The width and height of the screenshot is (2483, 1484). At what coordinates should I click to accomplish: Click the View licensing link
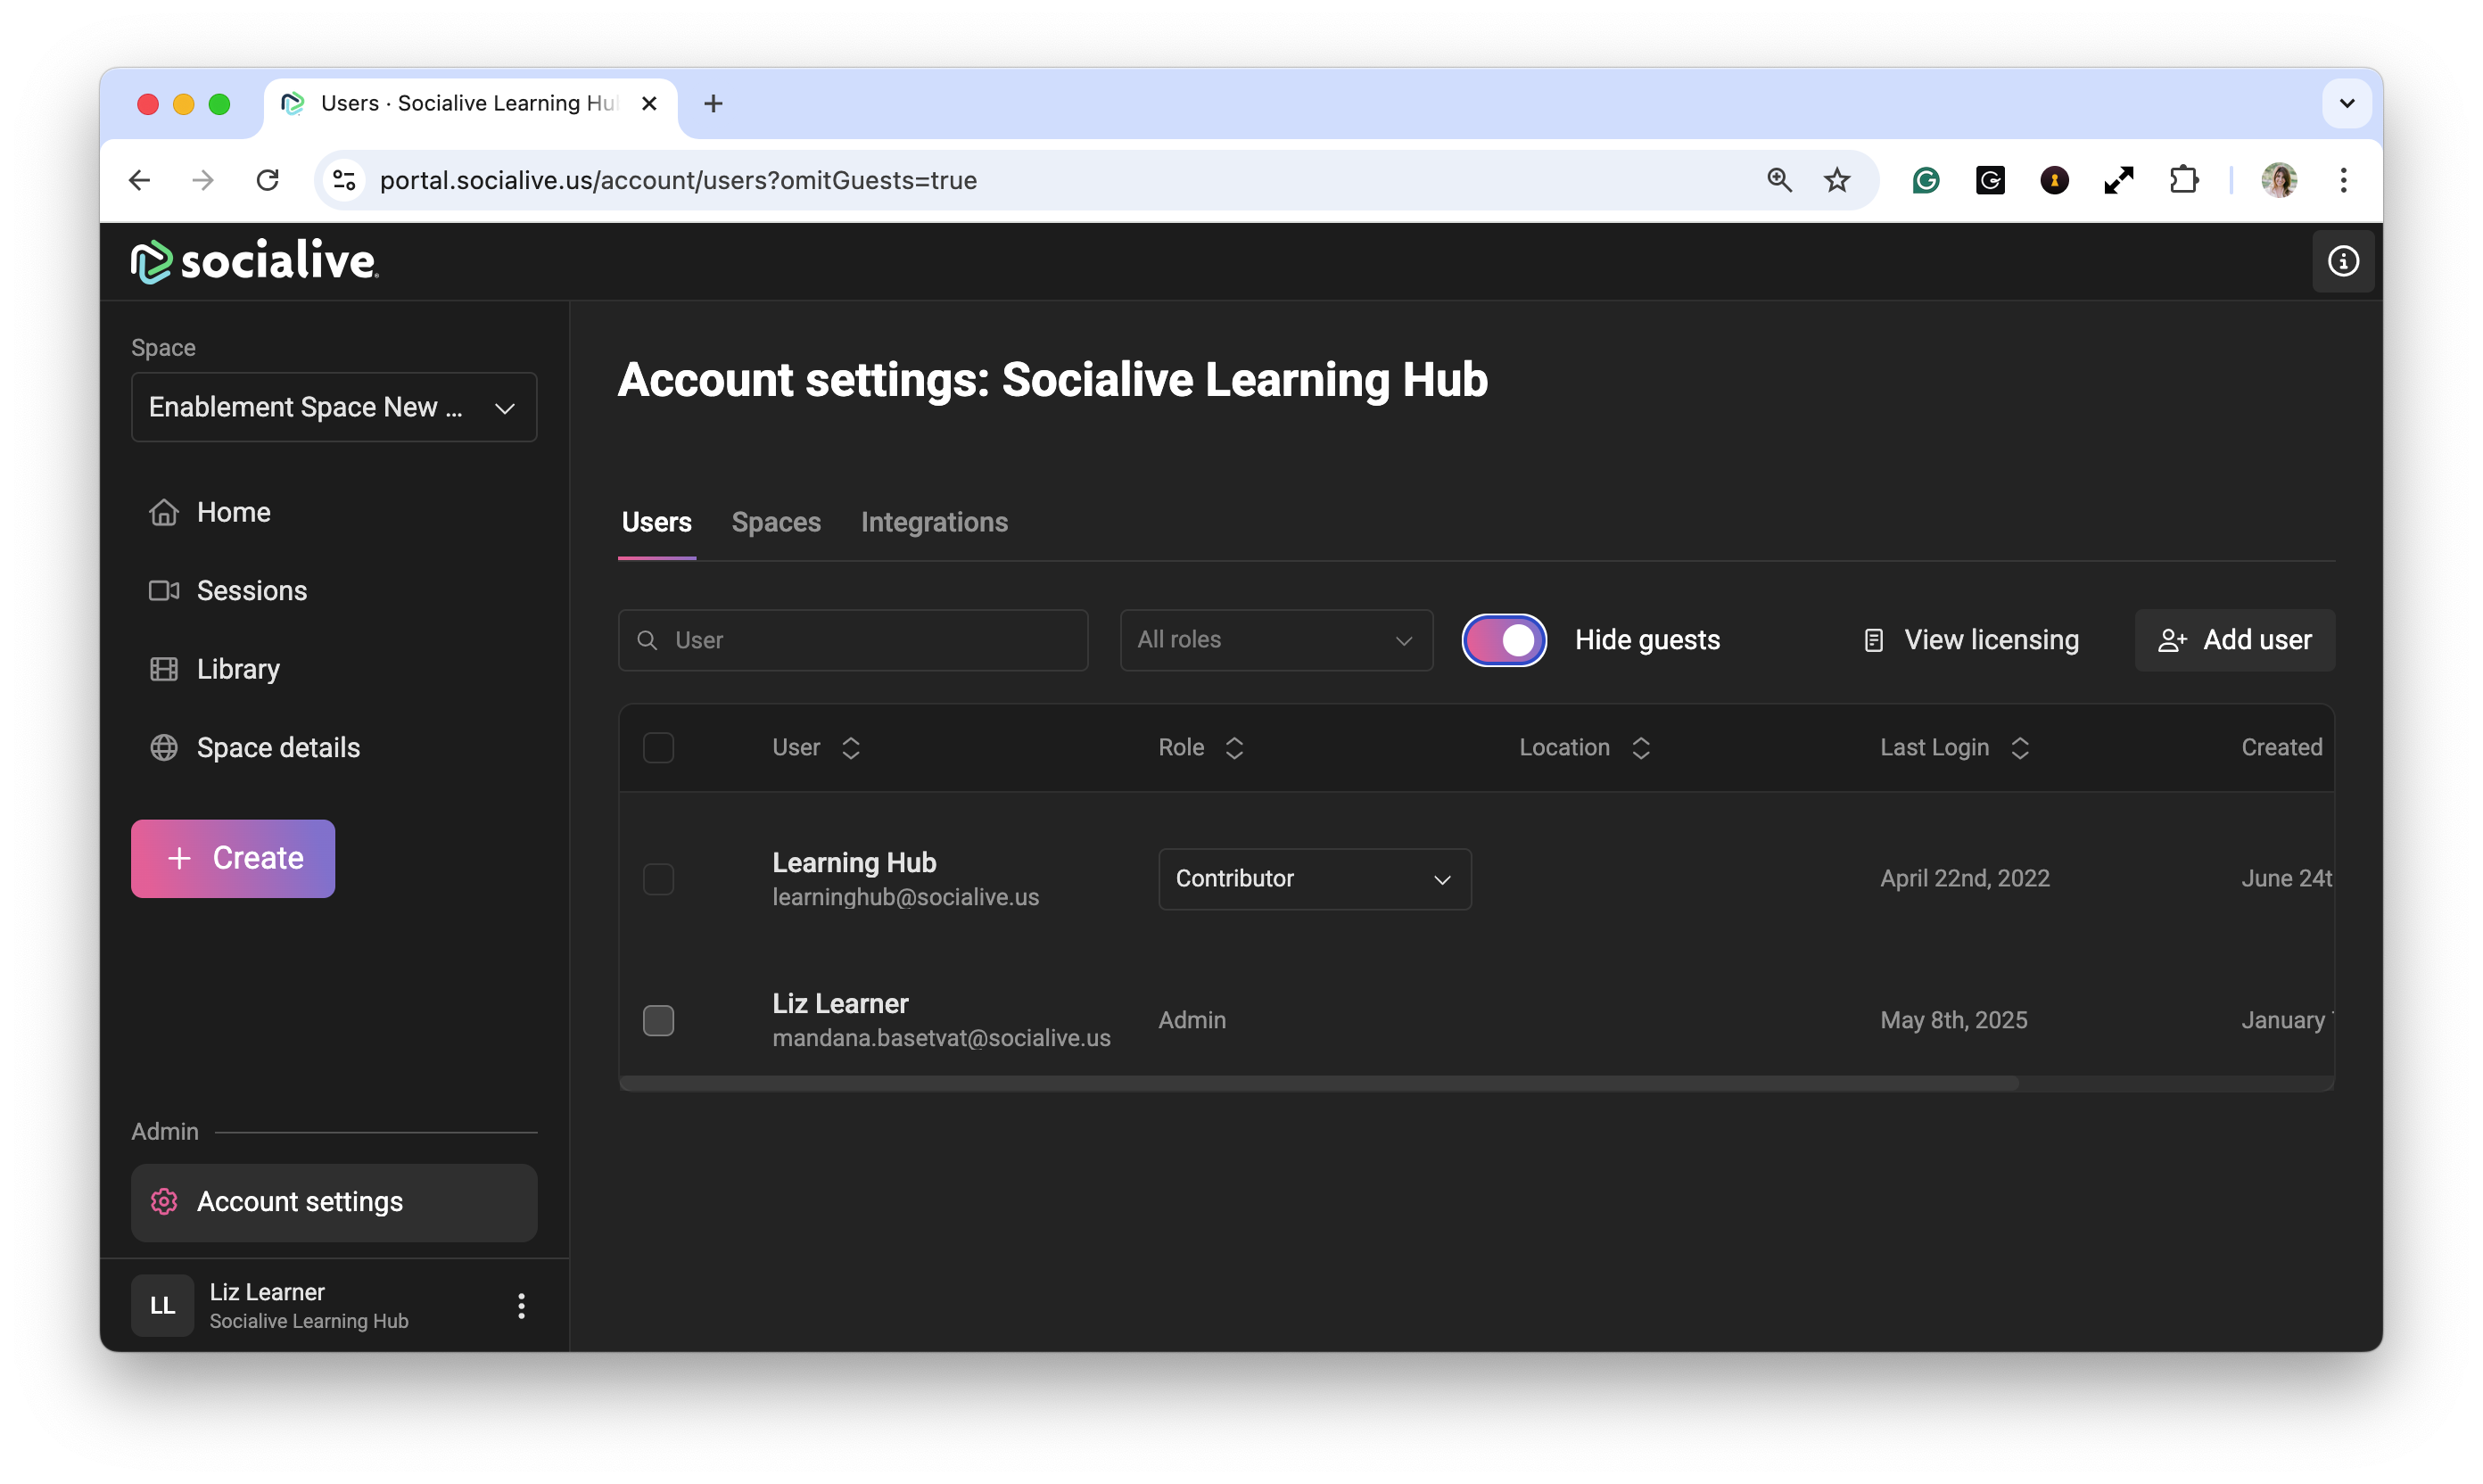(1972, 640)
